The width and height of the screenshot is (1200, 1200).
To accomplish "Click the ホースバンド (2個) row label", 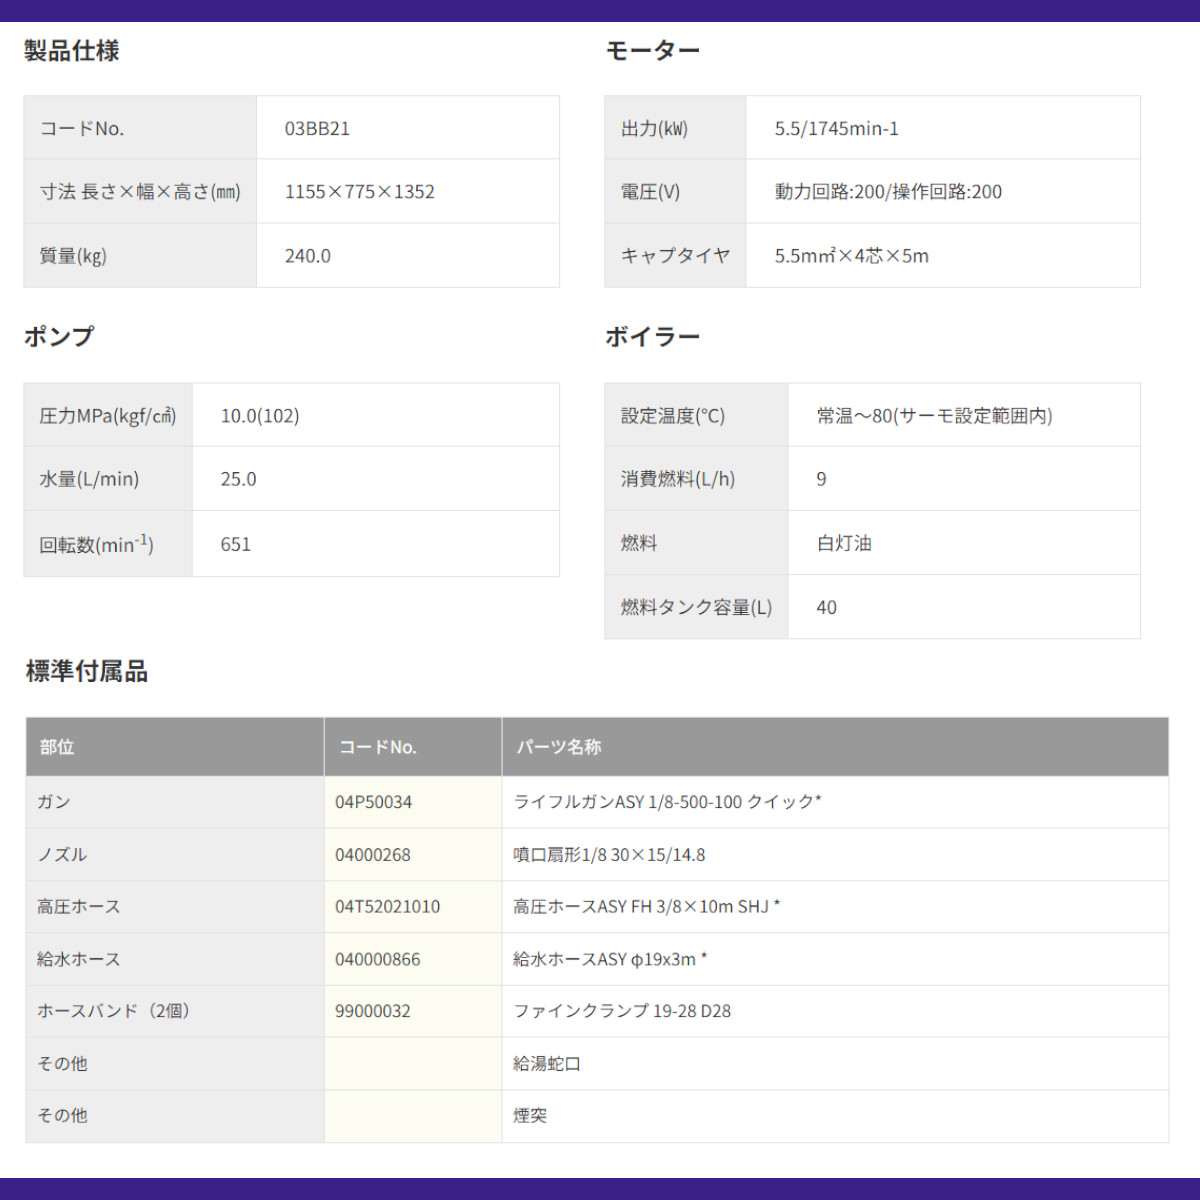I will (113, 1011).
